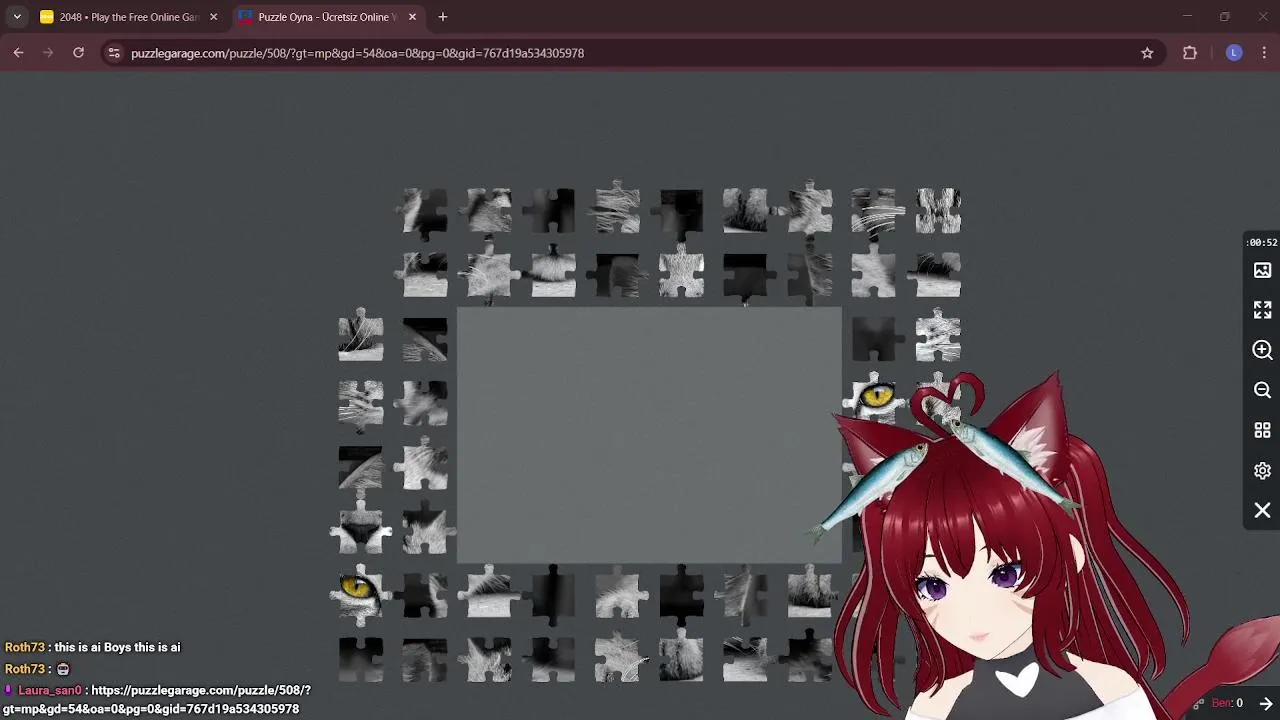Open the Chrome three-dot menu
Image resolution: width=1280 pixels, height=720 pixels.
tap(1264, 53)
